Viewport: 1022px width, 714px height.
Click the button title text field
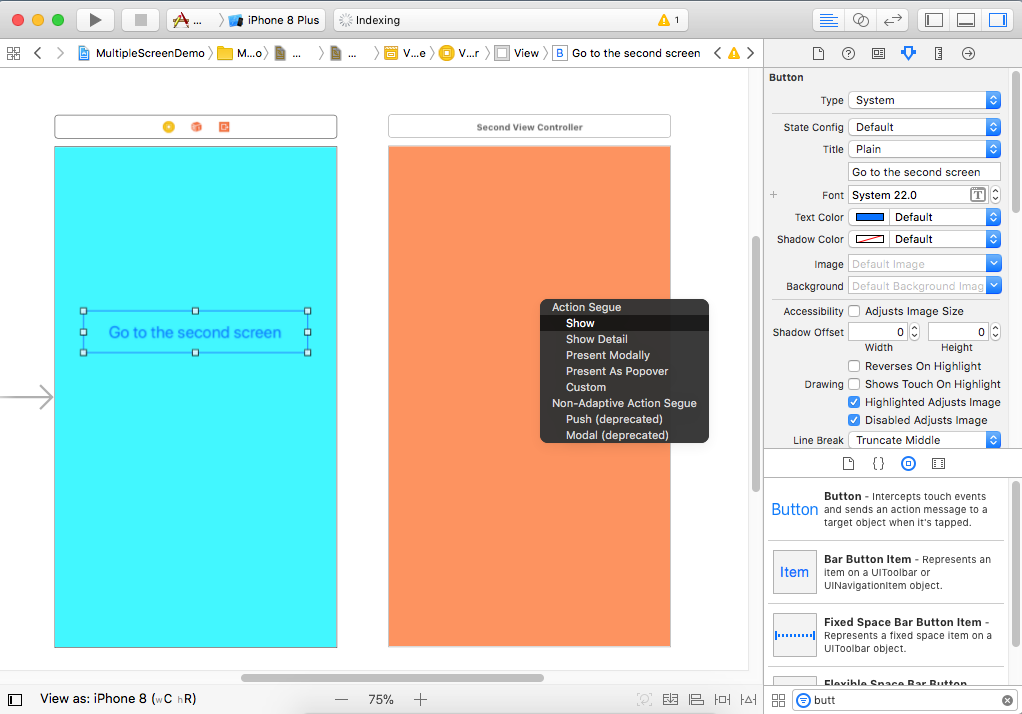pyautogui.click(x=924, y=172)
